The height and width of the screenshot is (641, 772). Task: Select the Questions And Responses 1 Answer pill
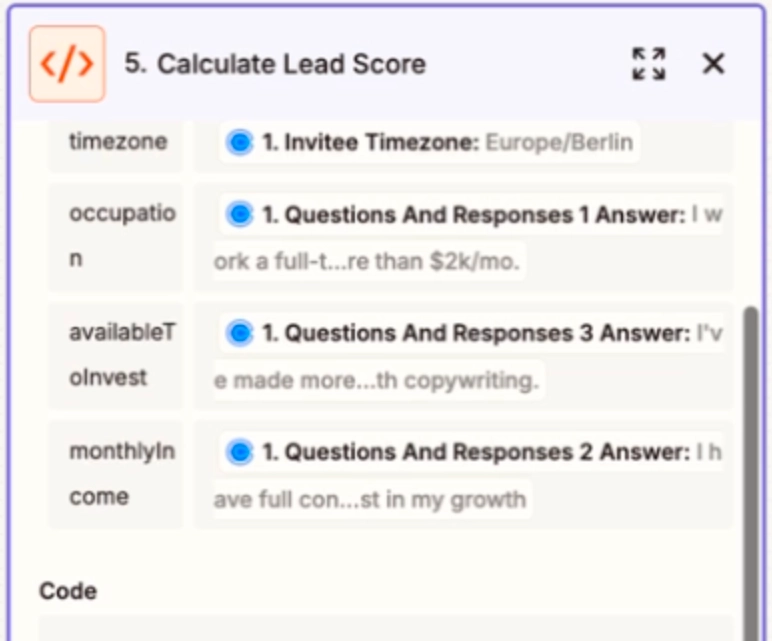(x=472, y=215)
